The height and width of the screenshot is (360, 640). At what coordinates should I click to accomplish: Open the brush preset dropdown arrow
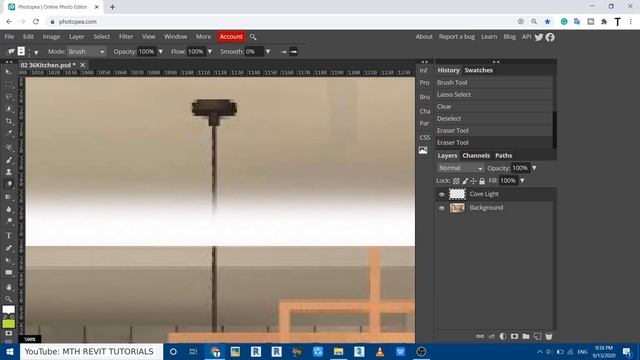(36, 53)
